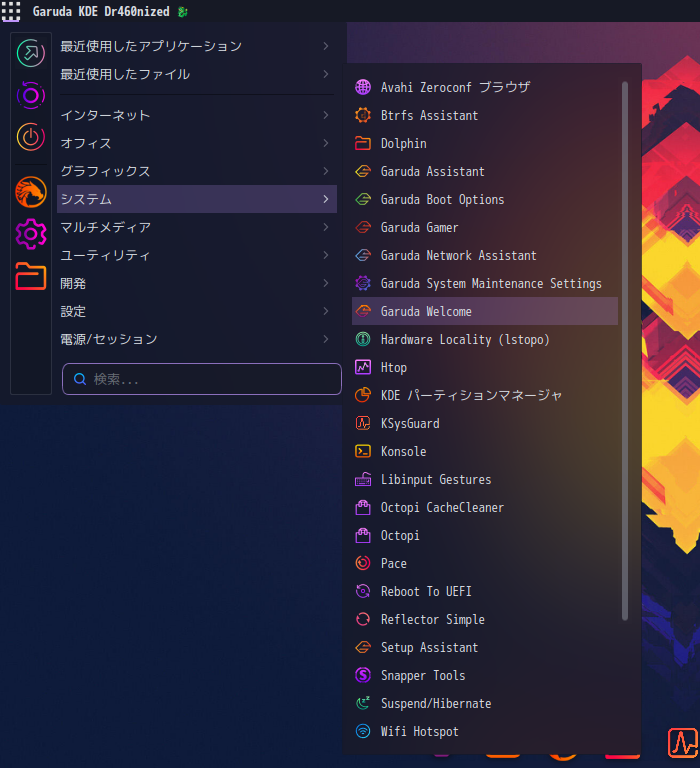Image resolution: width=700 pixels, height=768 pixels.
Task: Click the power icon in launcher sidebar
Action: [31, 137]
